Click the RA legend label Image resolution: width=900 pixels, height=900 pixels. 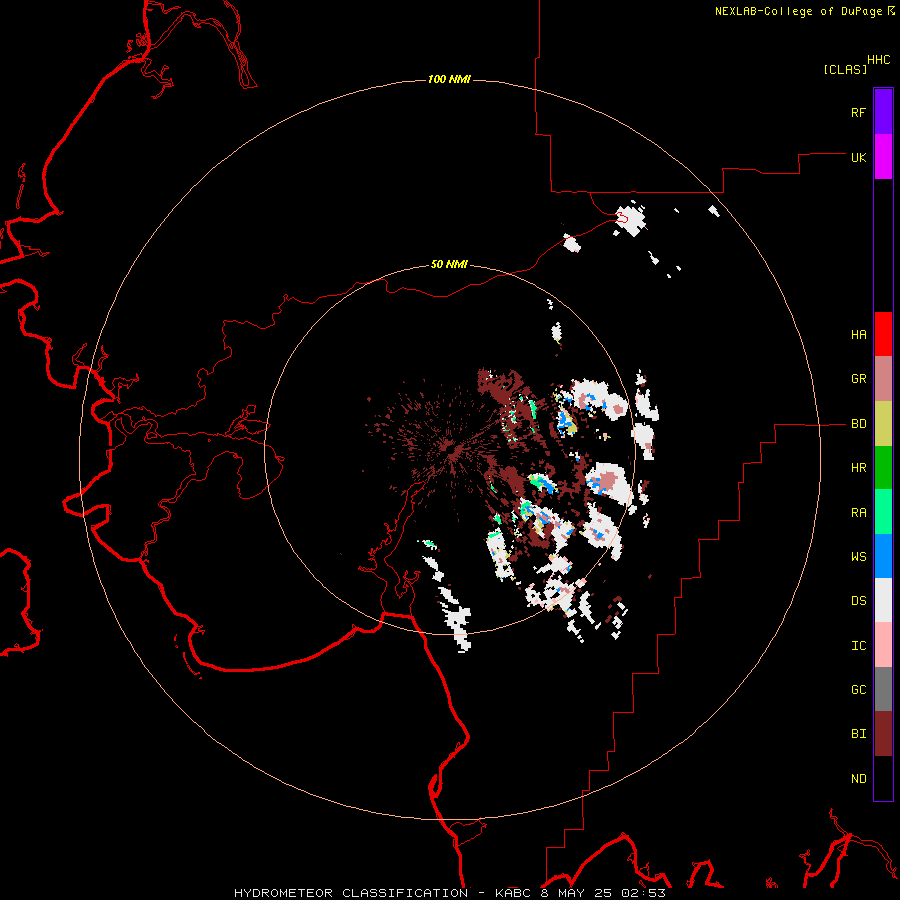pos(858,513)
